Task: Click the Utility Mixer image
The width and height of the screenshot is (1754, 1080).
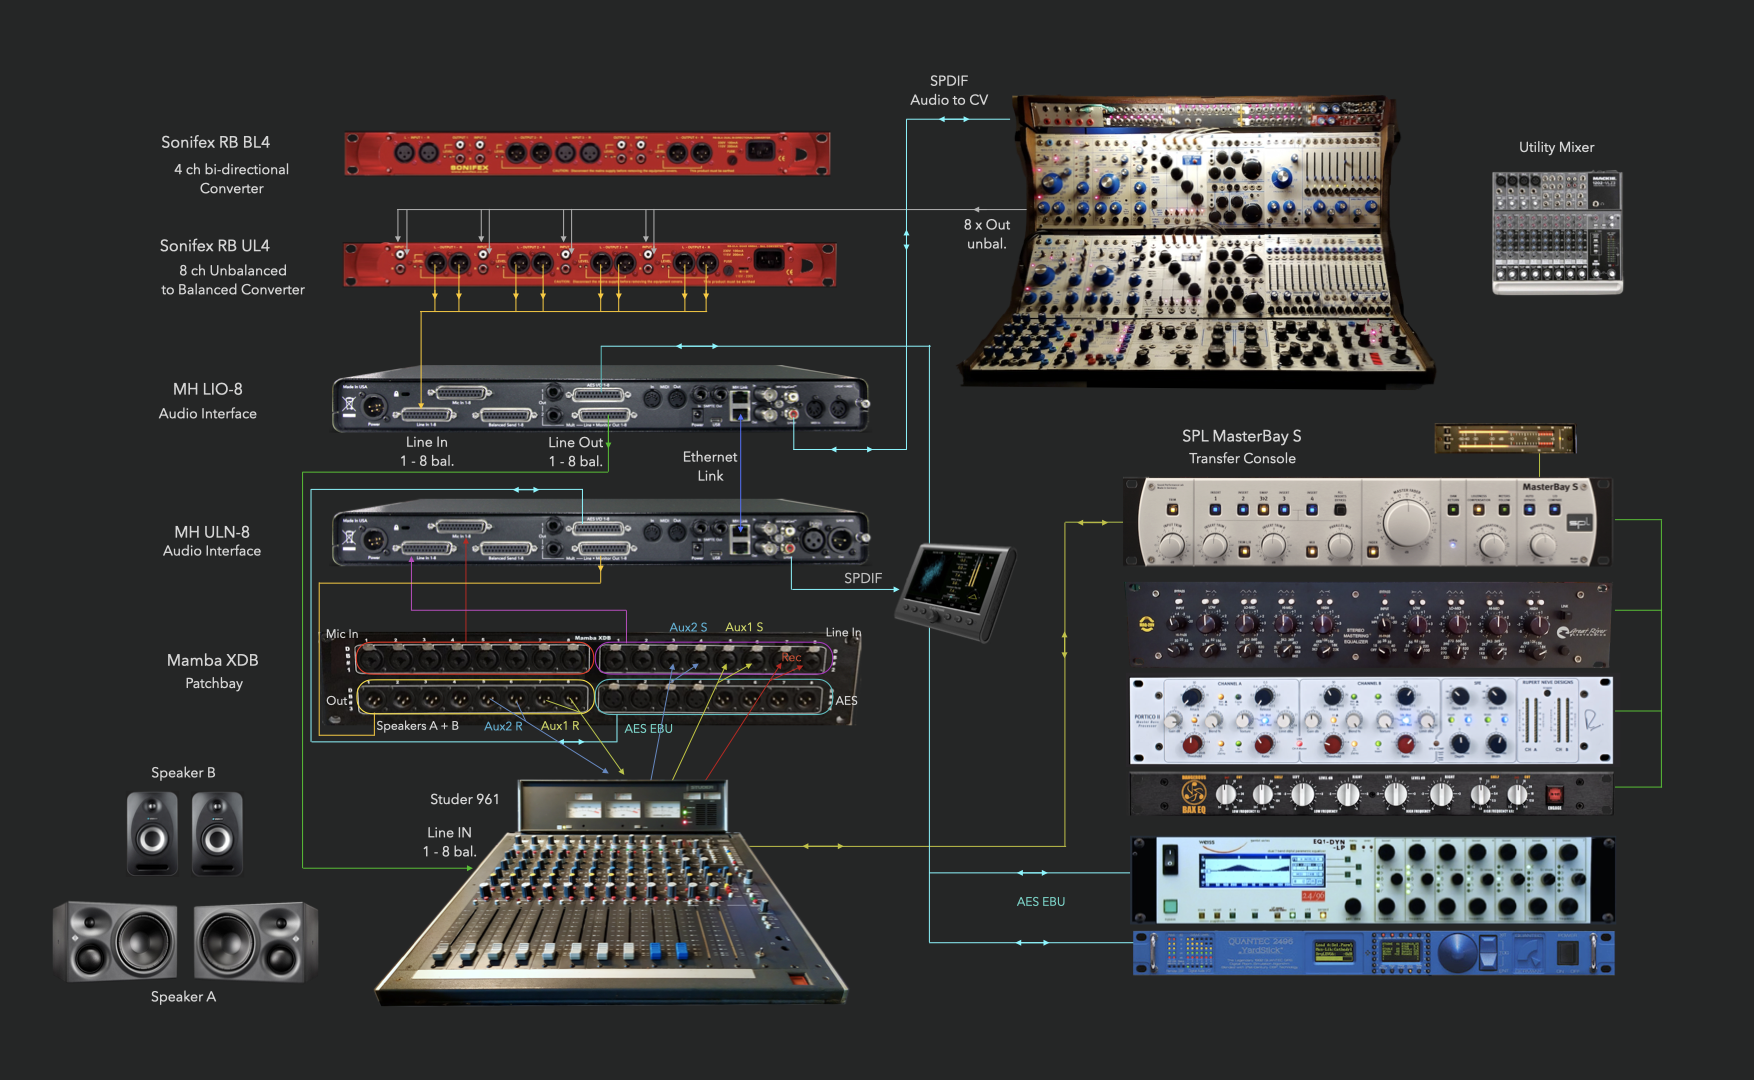Action: pos(1556,232)
